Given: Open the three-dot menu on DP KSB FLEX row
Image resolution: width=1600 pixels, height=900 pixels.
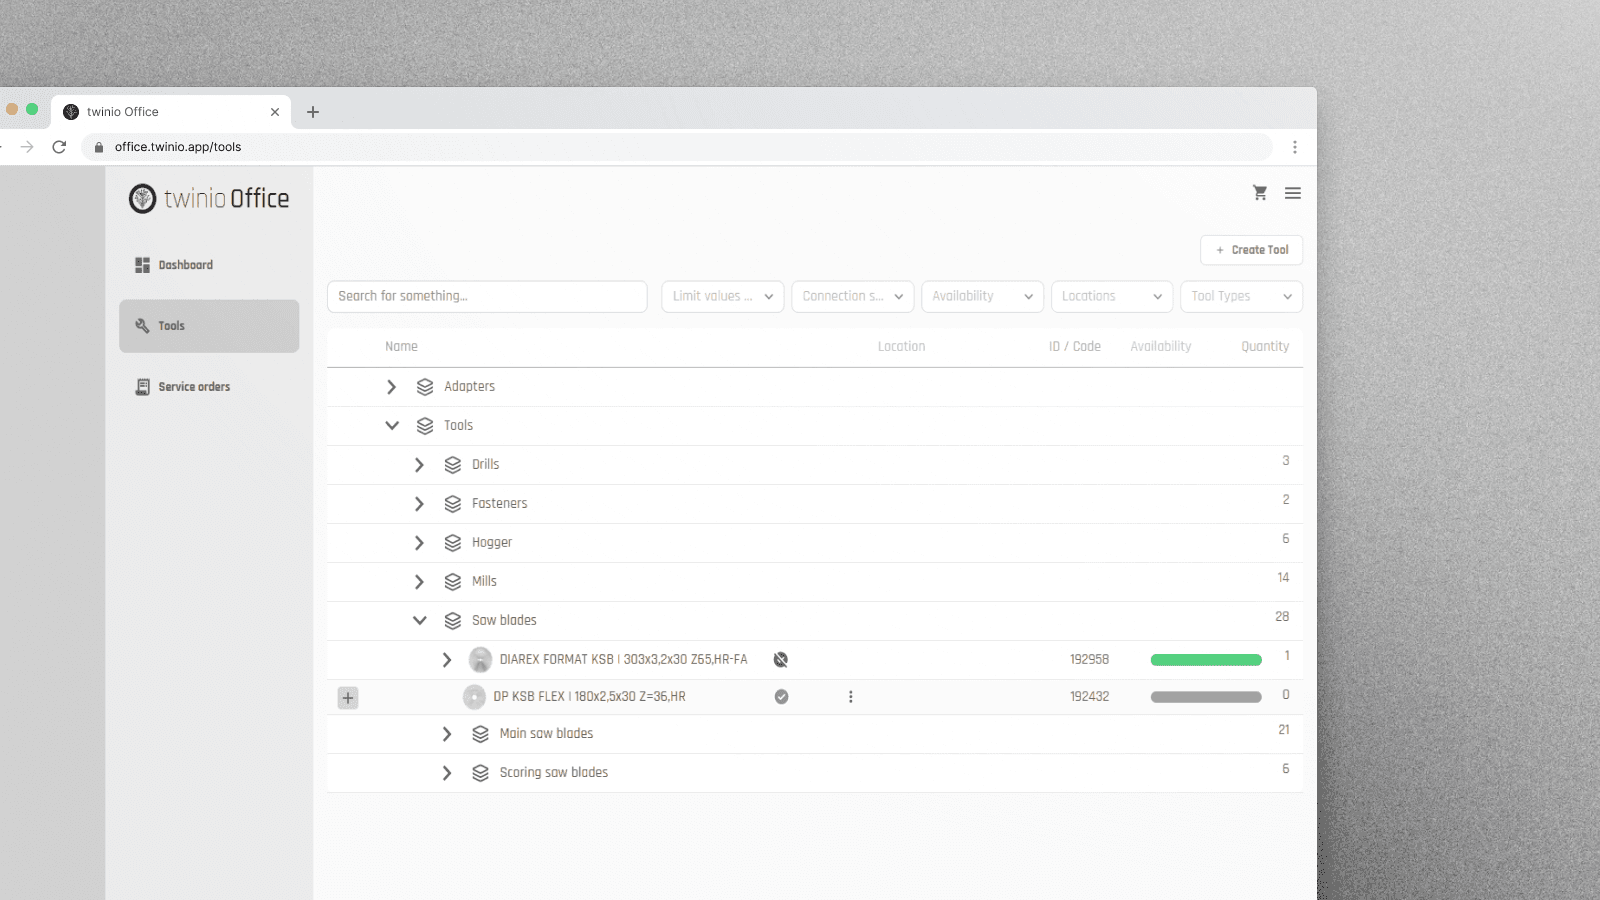Looking at the screenshot, I should pos(851,697).
